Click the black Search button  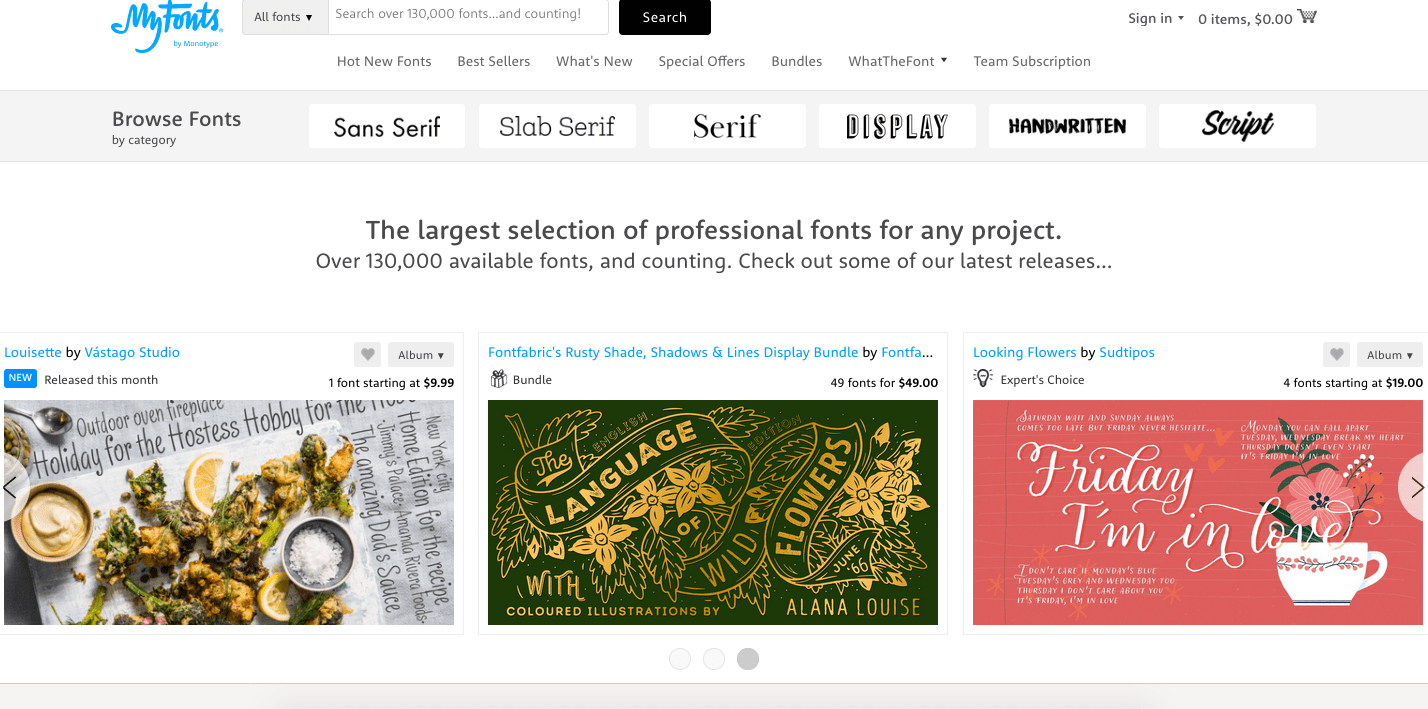click(665, 17)
